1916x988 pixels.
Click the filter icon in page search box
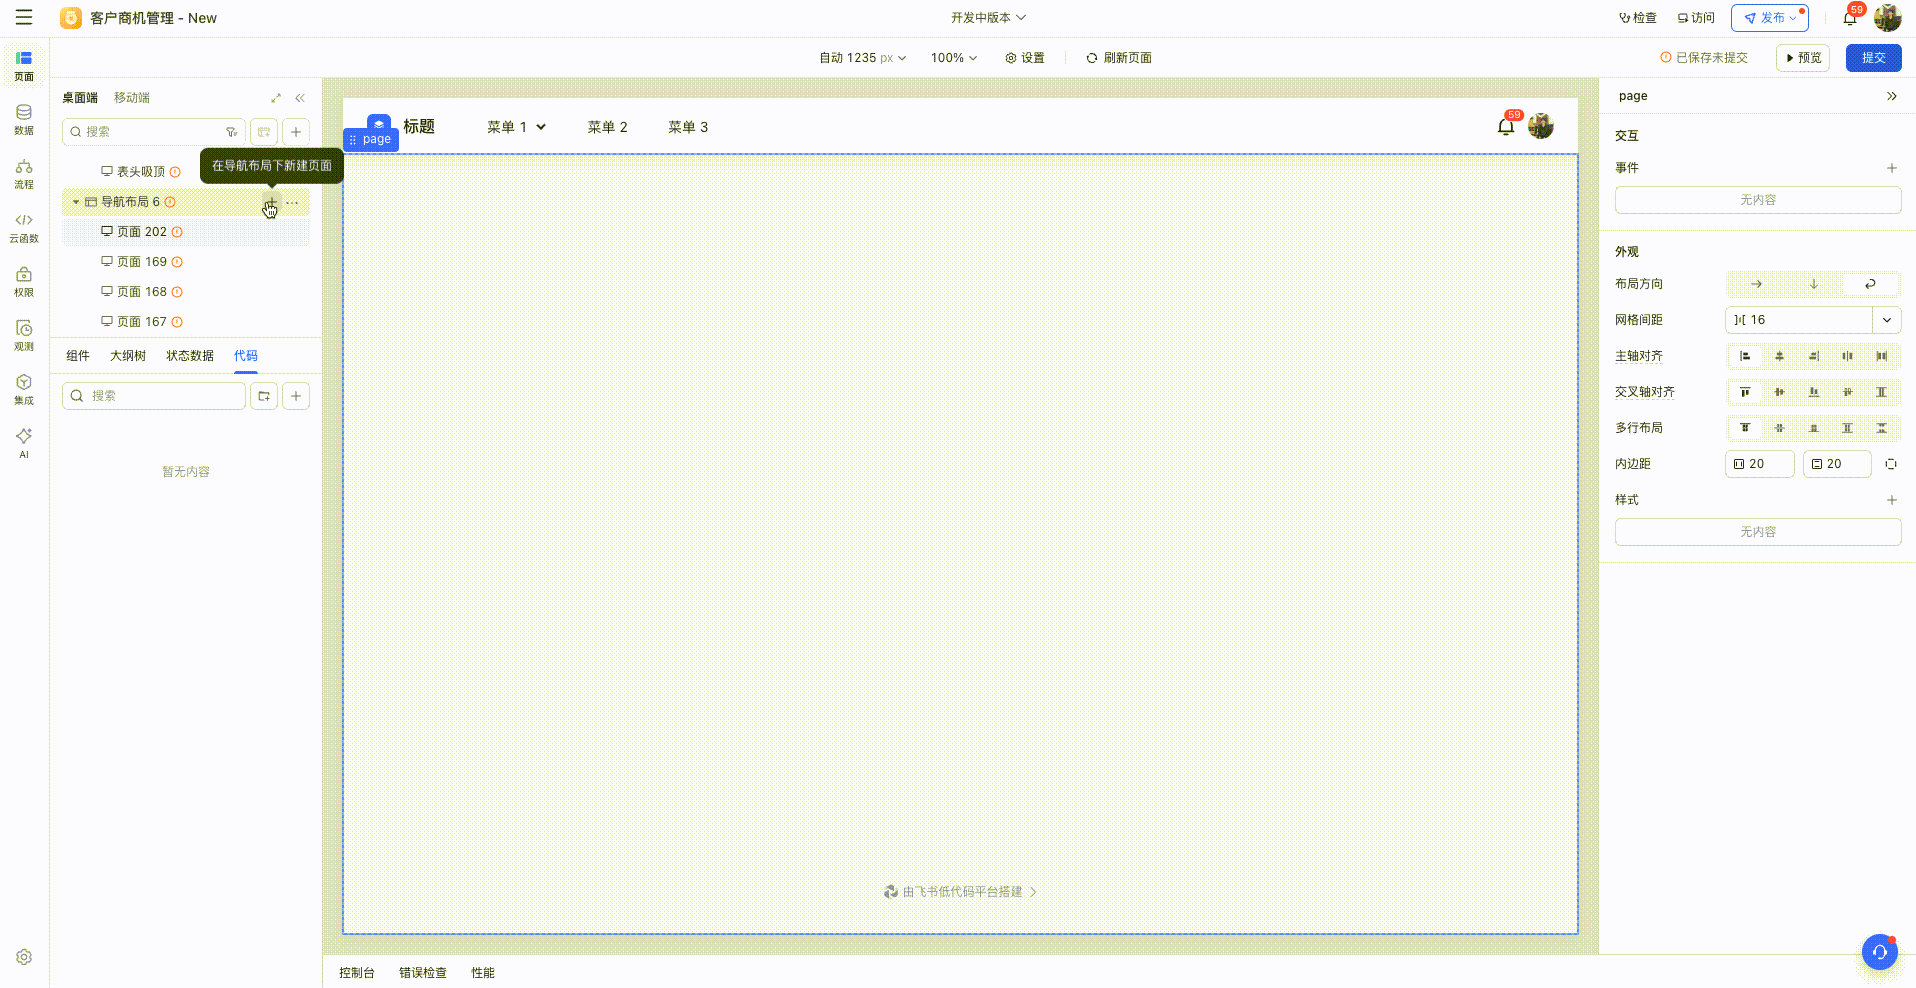coord(231,132)
